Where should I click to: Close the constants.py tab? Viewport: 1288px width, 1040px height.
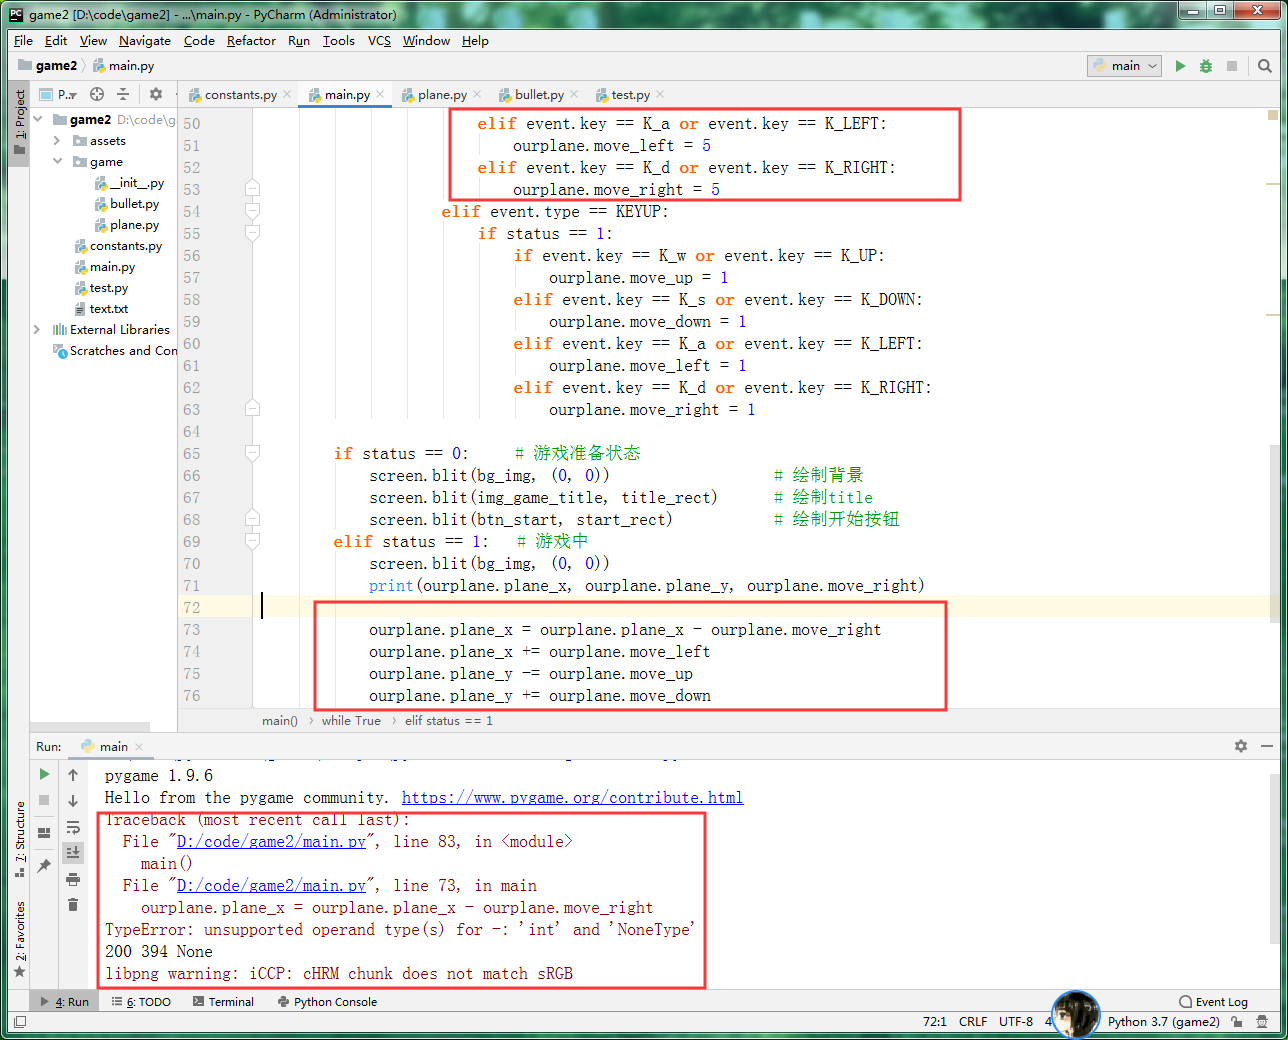(287, 94)
